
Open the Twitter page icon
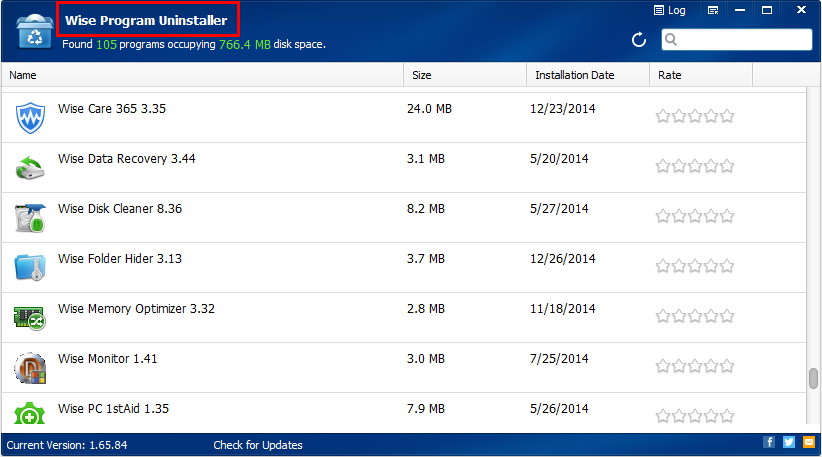[x=789, y=442]
